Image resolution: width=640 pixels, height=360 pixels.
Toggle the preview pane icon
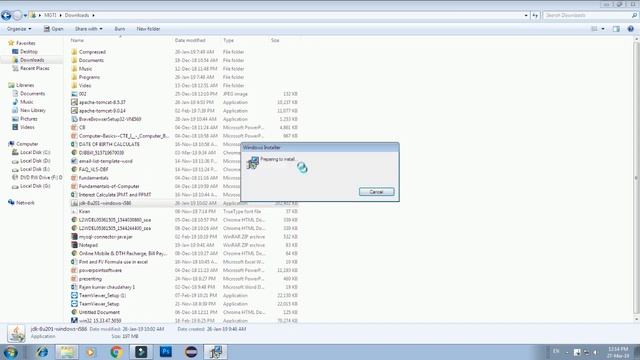[616, 29]
